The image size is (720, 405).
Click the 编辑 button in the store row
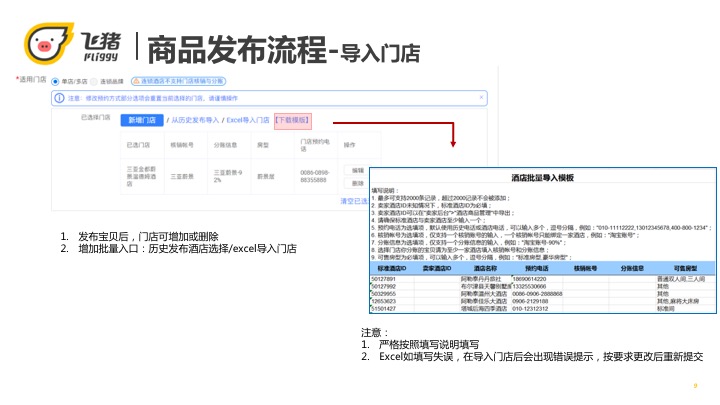pos(358,170)
